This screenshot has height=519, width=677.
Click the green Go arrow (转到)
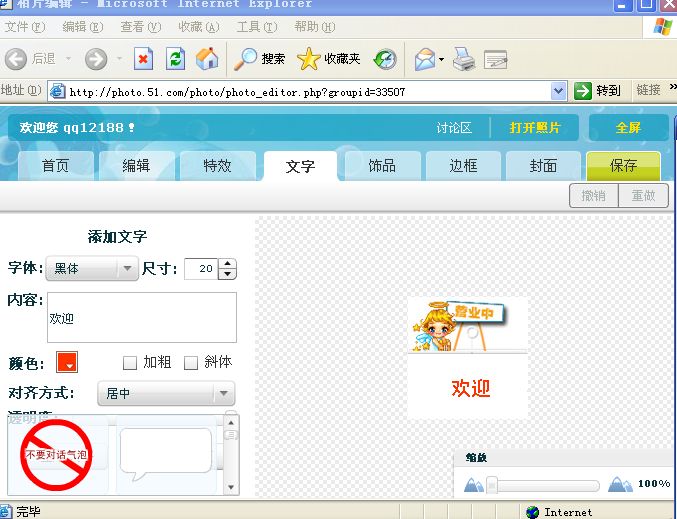pyautogui.click(x=582, y=91)
